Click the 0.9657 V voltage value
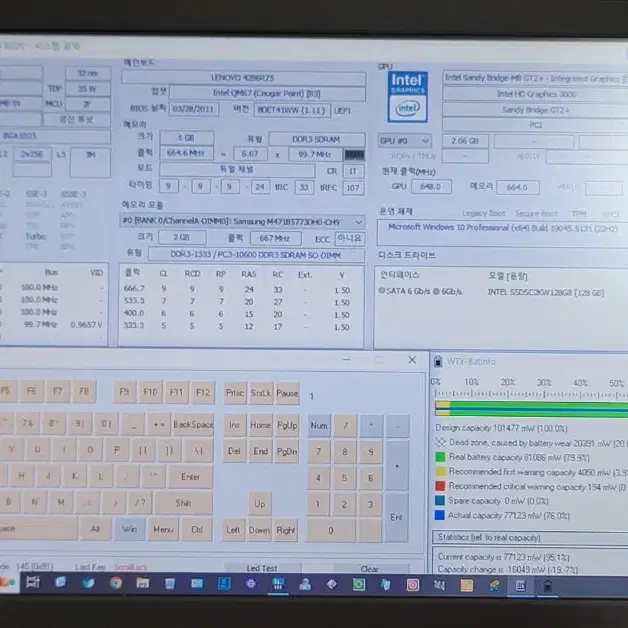The width and height of the screenshot is (628, 628). pos(87,324)
